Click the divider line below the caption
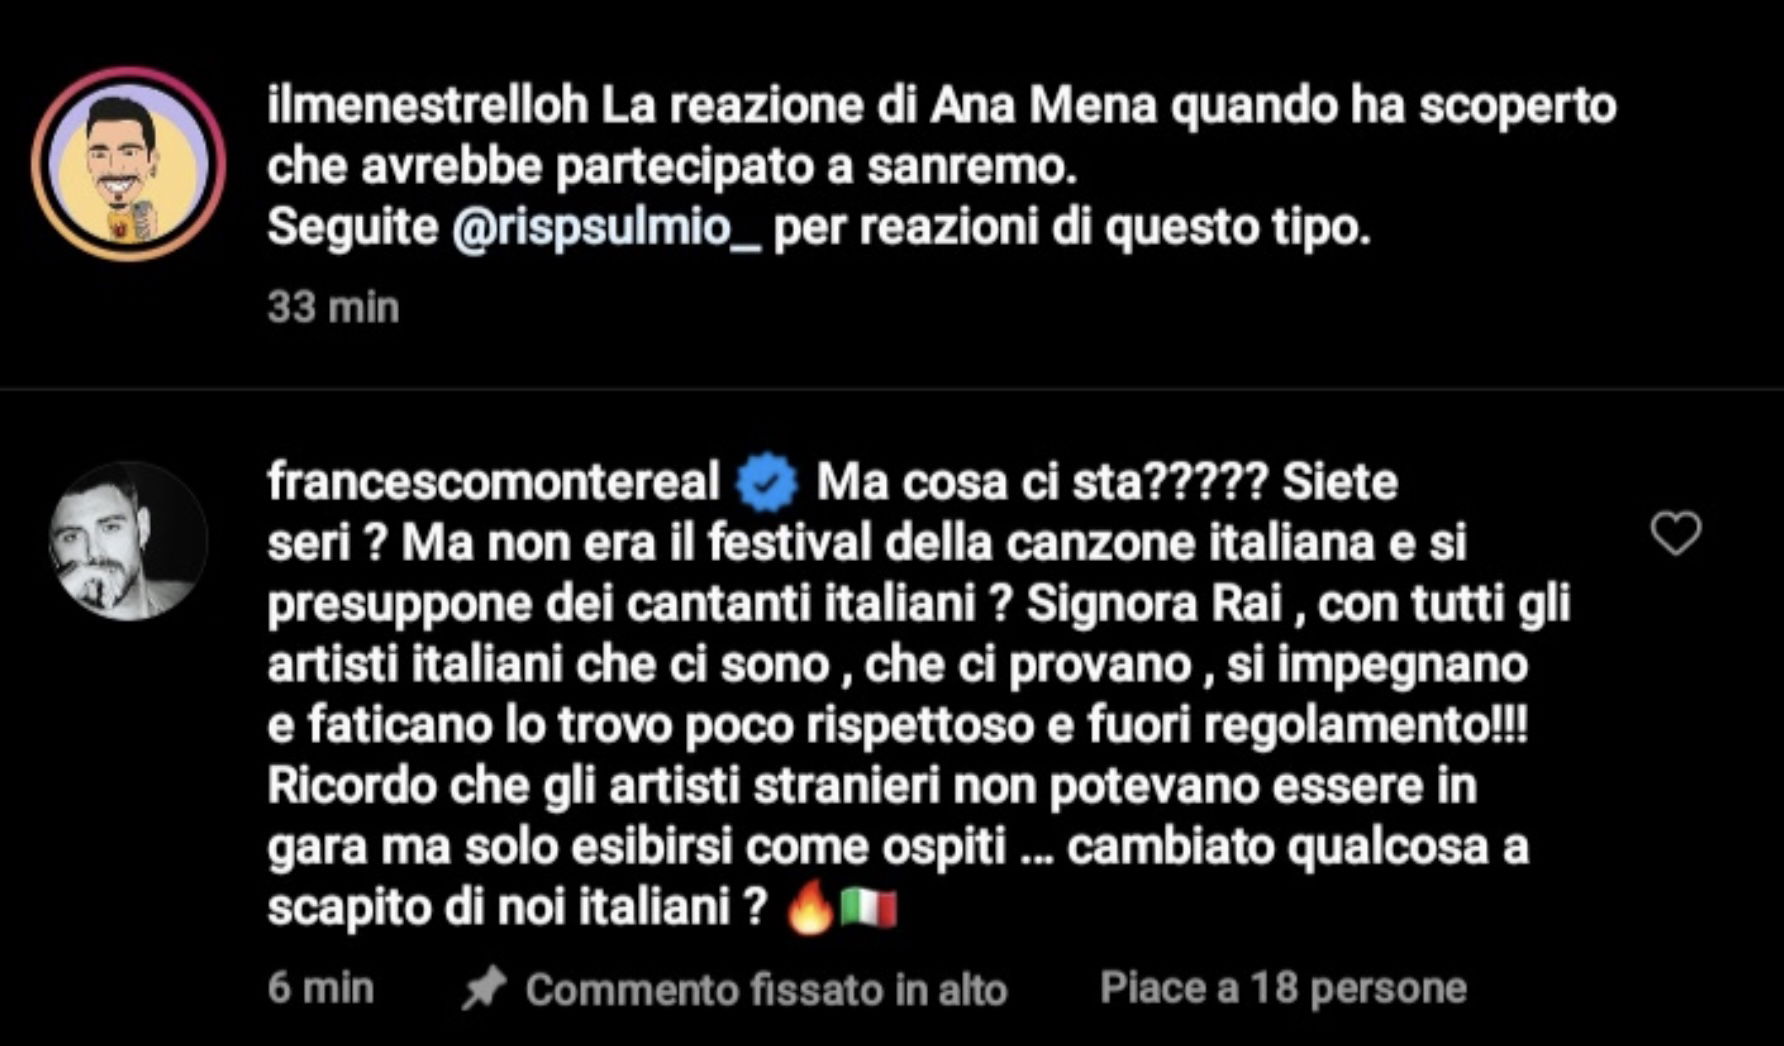This screenshot has height=1046, width=1784. pos(892,389)
